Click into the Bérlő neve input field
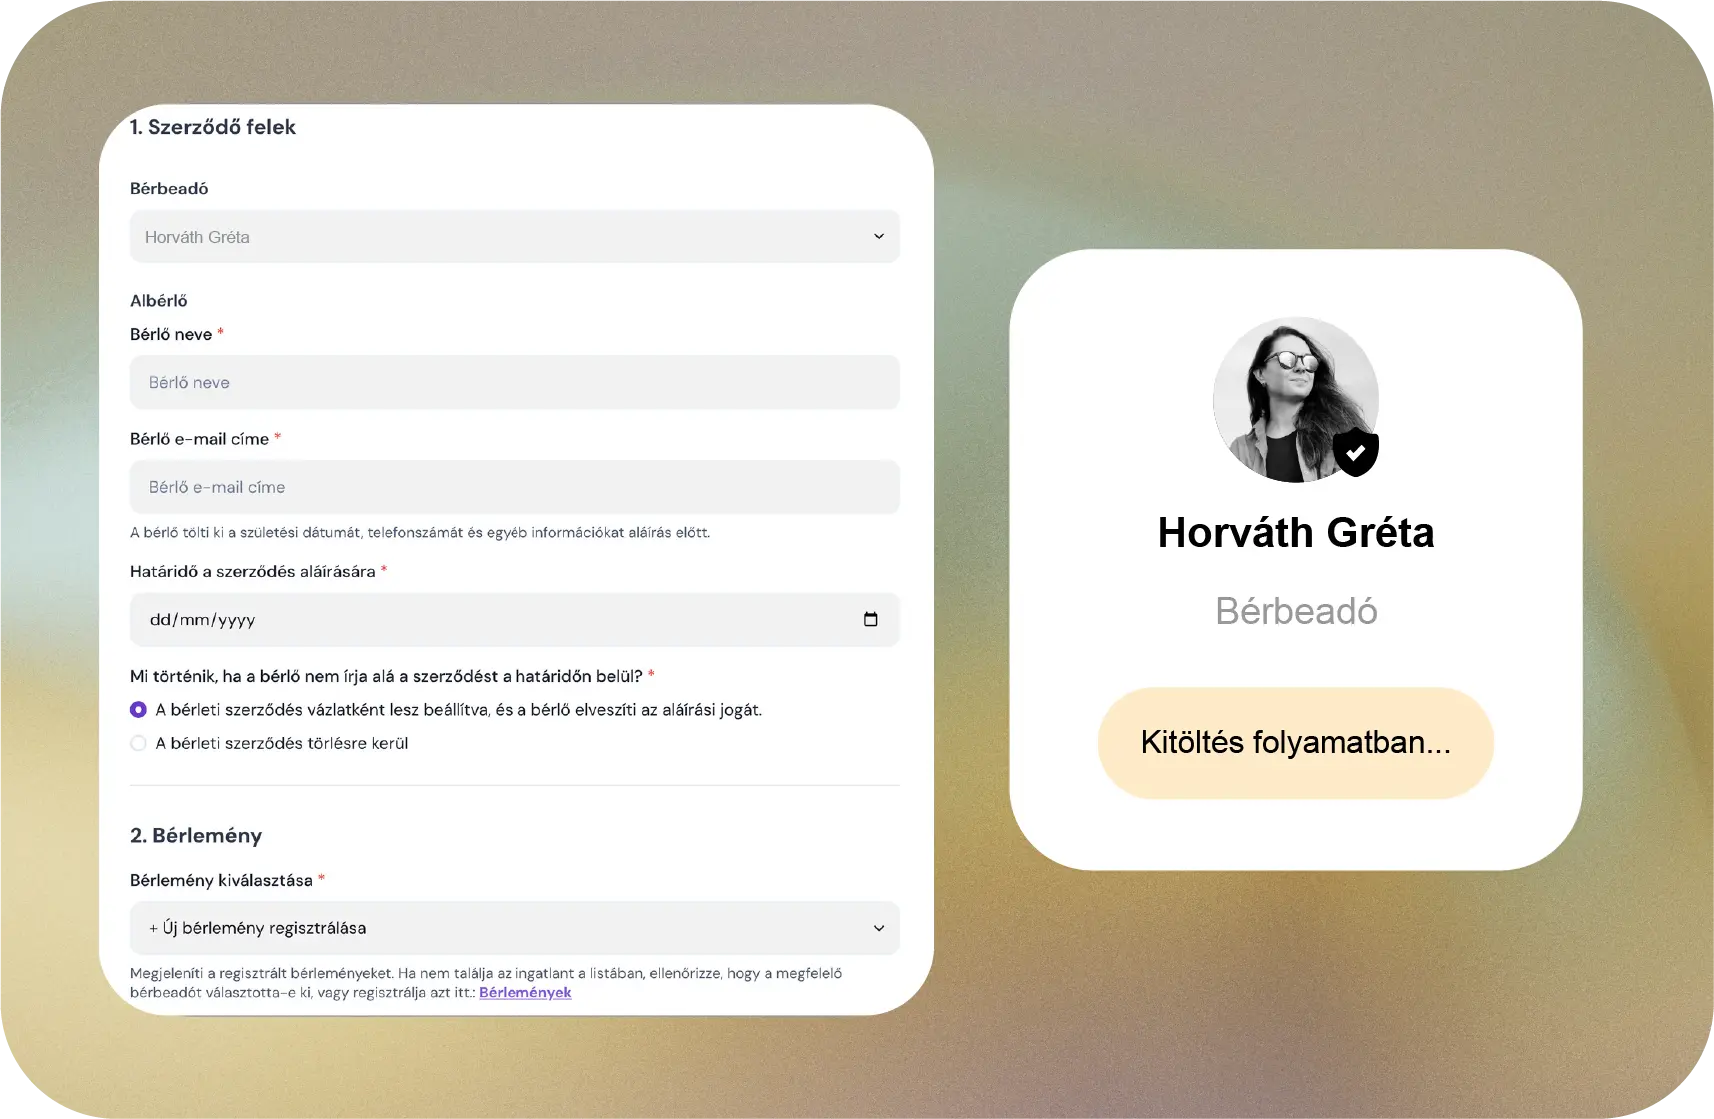Viewport: 1714px width, 1119px height. (514, 383)
